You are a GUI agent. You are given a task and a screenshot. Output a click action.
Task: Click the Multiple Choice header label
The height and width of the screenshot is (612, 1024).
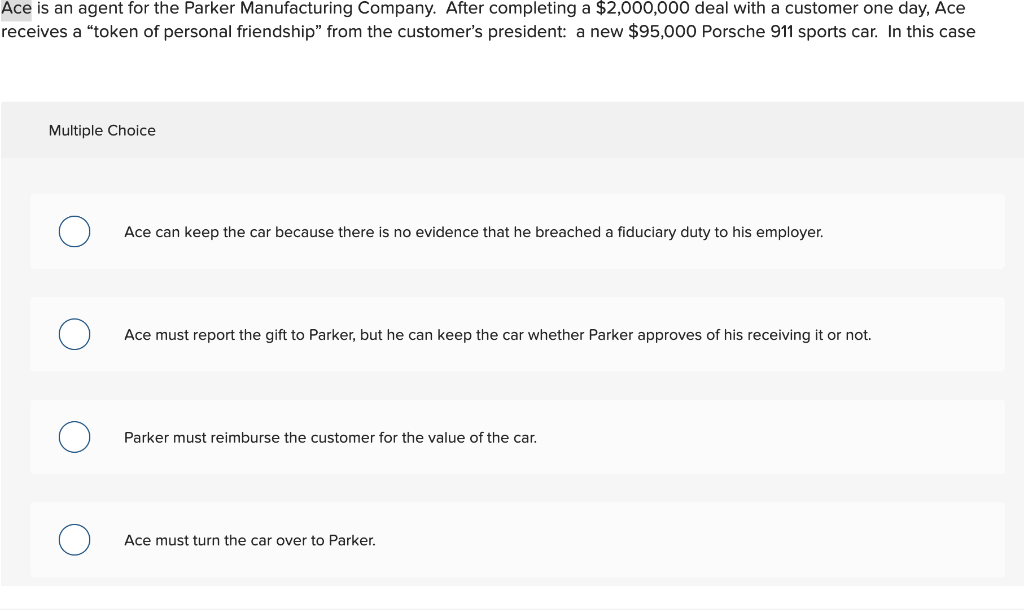pyautogui.click(x=102, y=130)
